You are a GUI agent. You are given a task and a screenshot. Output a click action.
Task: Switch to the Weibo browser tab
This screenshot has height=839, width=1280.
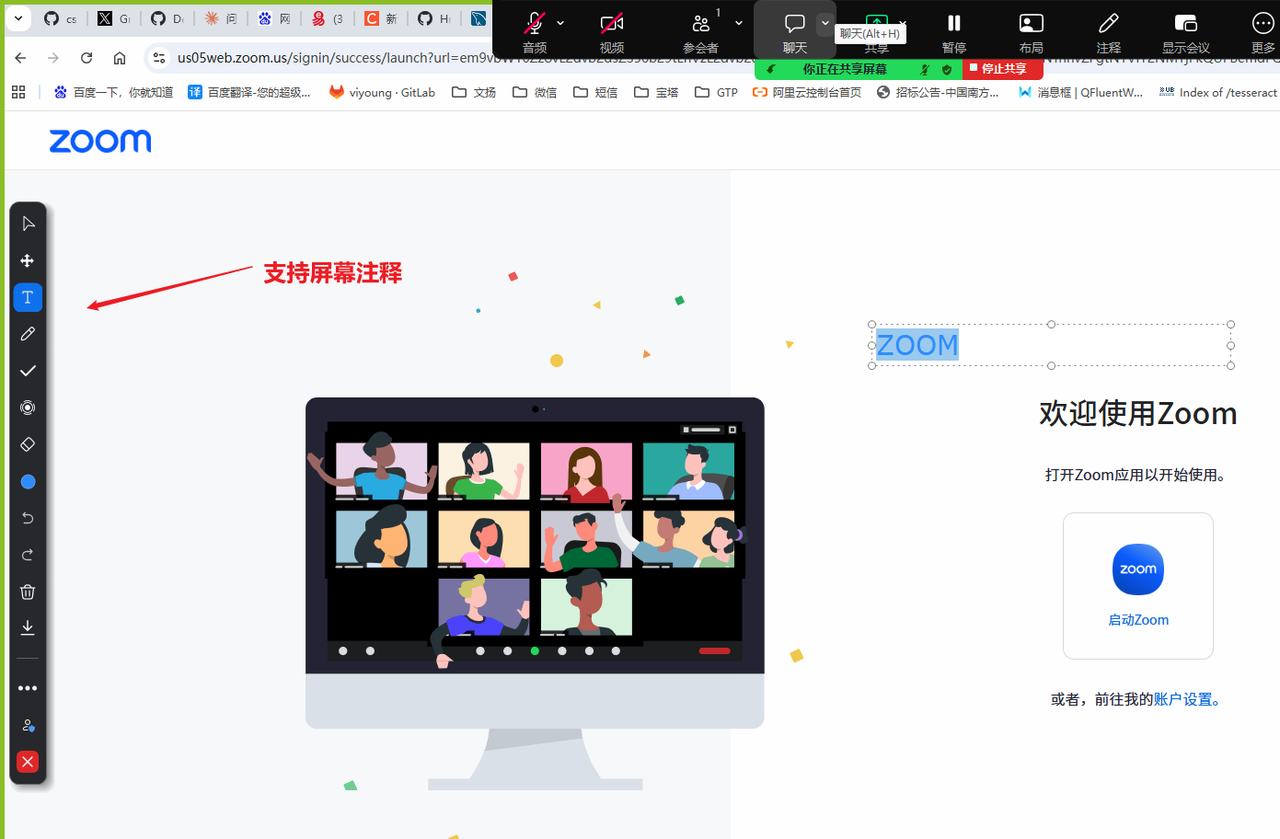click(x=327, y=18)
